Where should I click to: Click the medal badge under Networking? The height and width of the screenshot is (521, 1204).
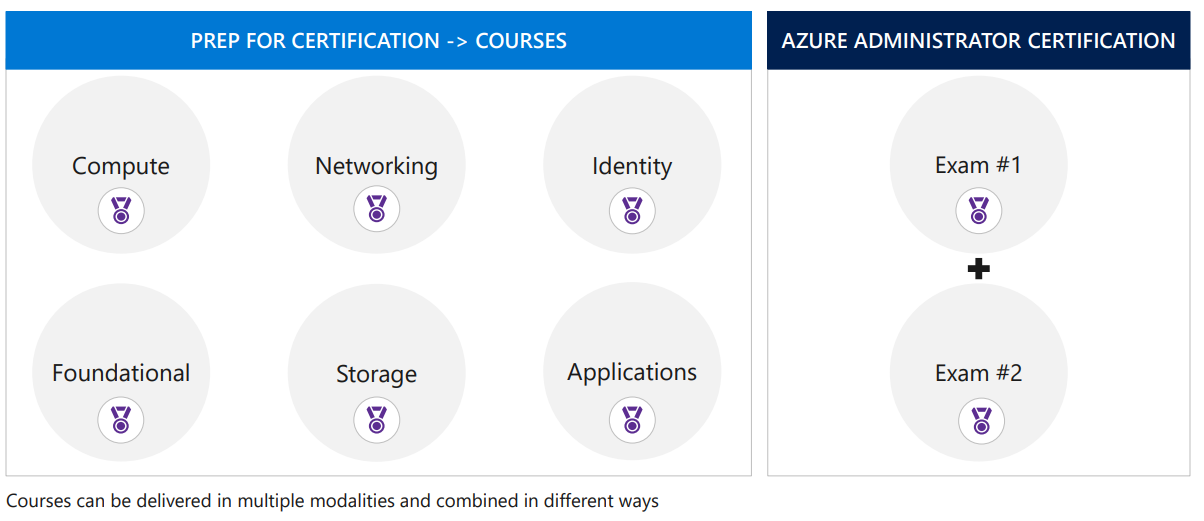coord(377,210)
